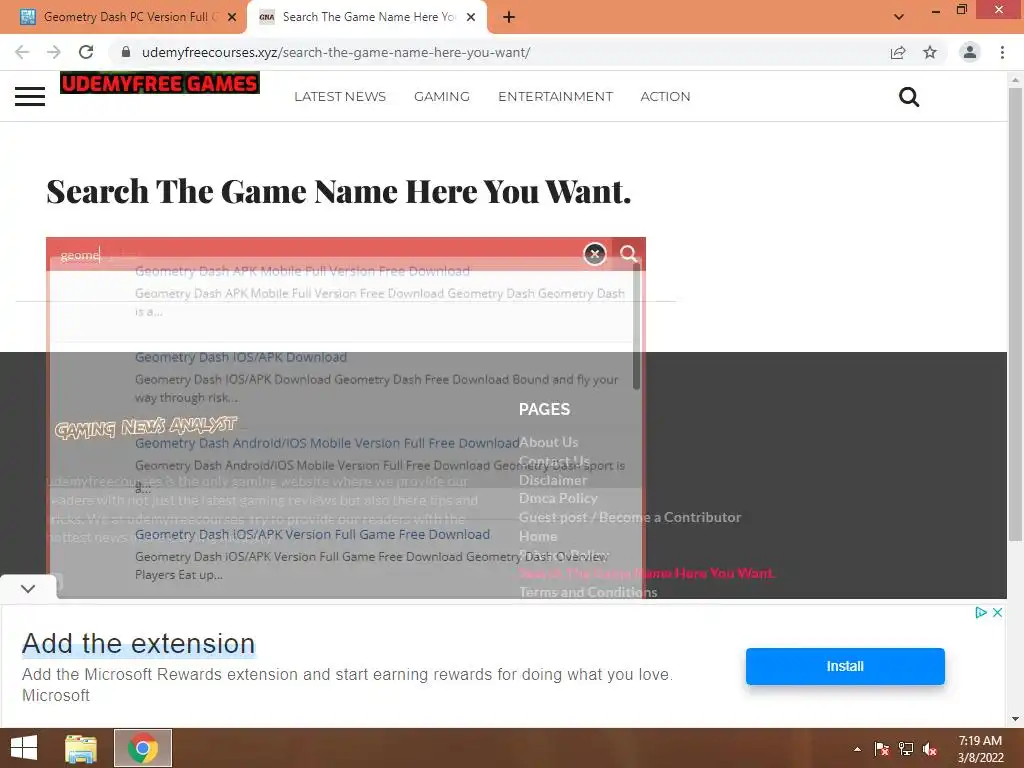The height and width of the screenshot is (768, 1024).
Task: Submit search using magnifier button
Action: coord(628,253)
